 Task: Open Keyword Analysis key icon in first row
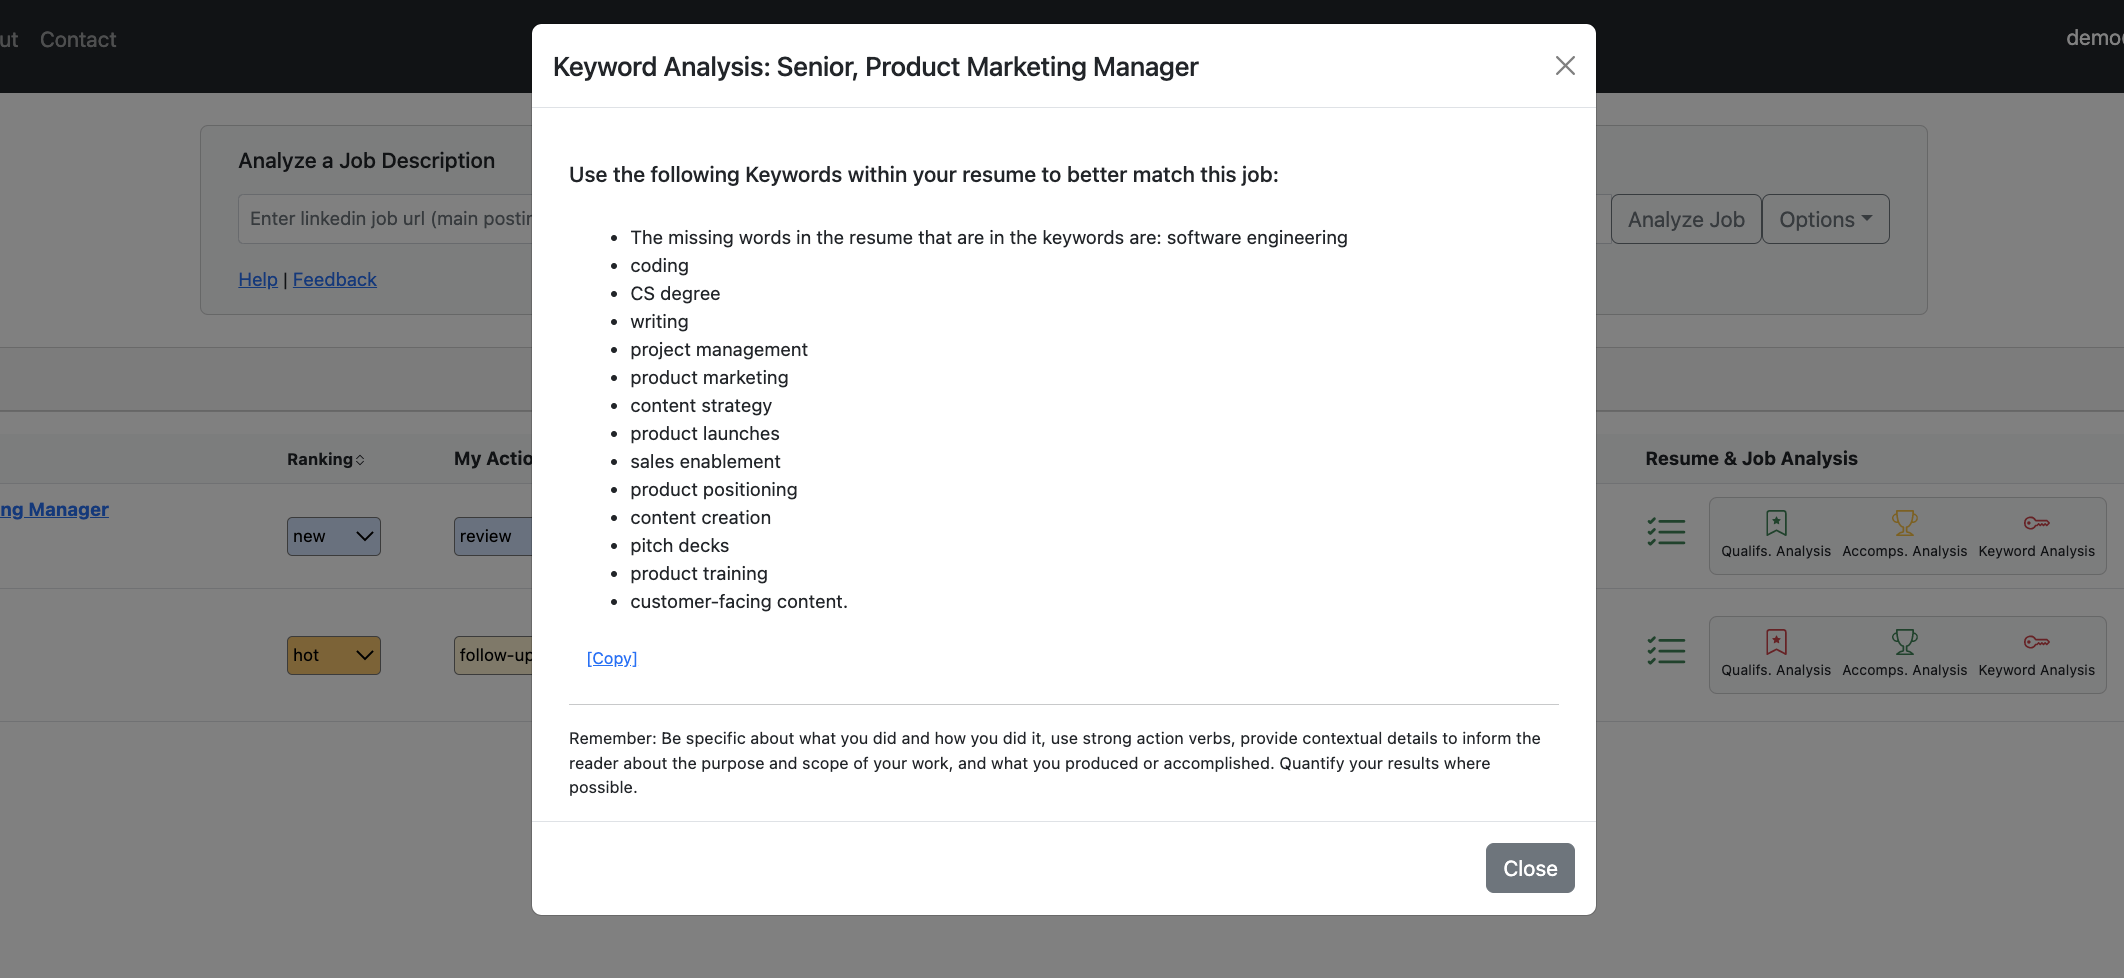(x=2036, y=523)
